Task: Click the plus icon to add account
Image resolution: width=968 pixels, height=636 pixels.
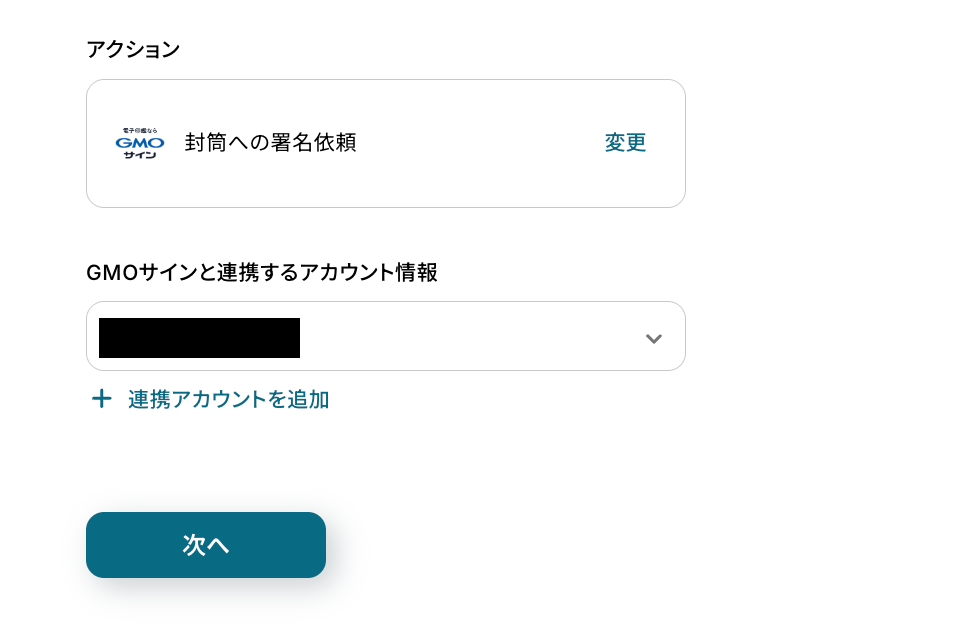Action: (101, 400)
